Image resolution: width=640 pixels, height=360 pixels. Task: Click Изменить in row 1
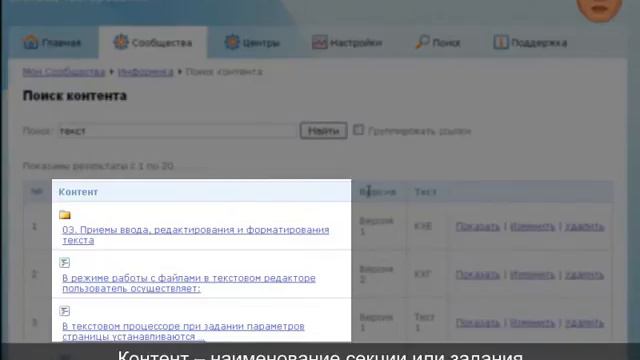pos(533,227)
